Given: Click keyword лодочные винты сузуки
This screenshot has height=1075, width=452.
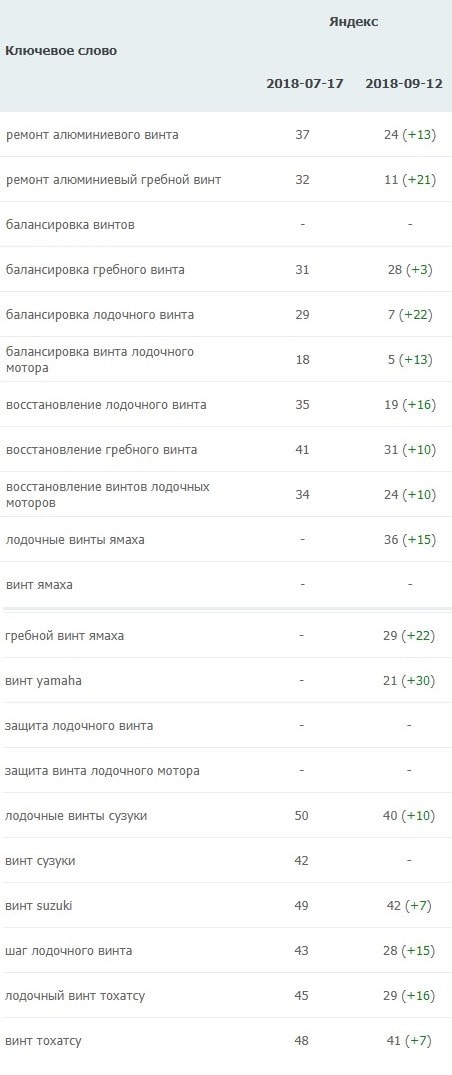Looking at the screenshot, I should tap(76, 816).
